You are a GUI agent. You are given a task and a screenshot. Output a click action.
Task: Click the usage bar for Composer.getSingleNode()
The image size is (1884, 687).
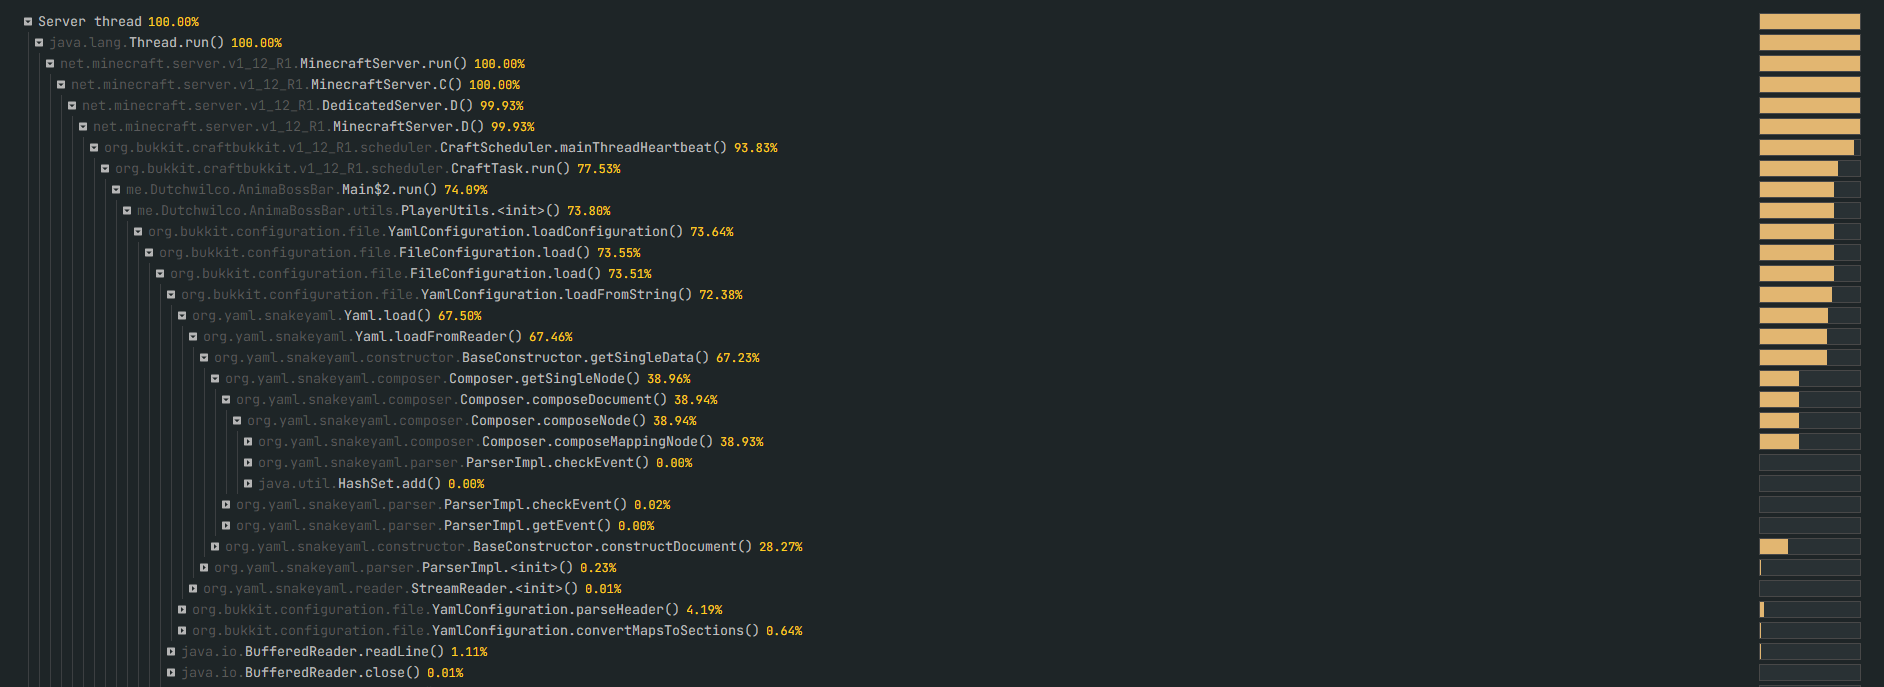1809,378
